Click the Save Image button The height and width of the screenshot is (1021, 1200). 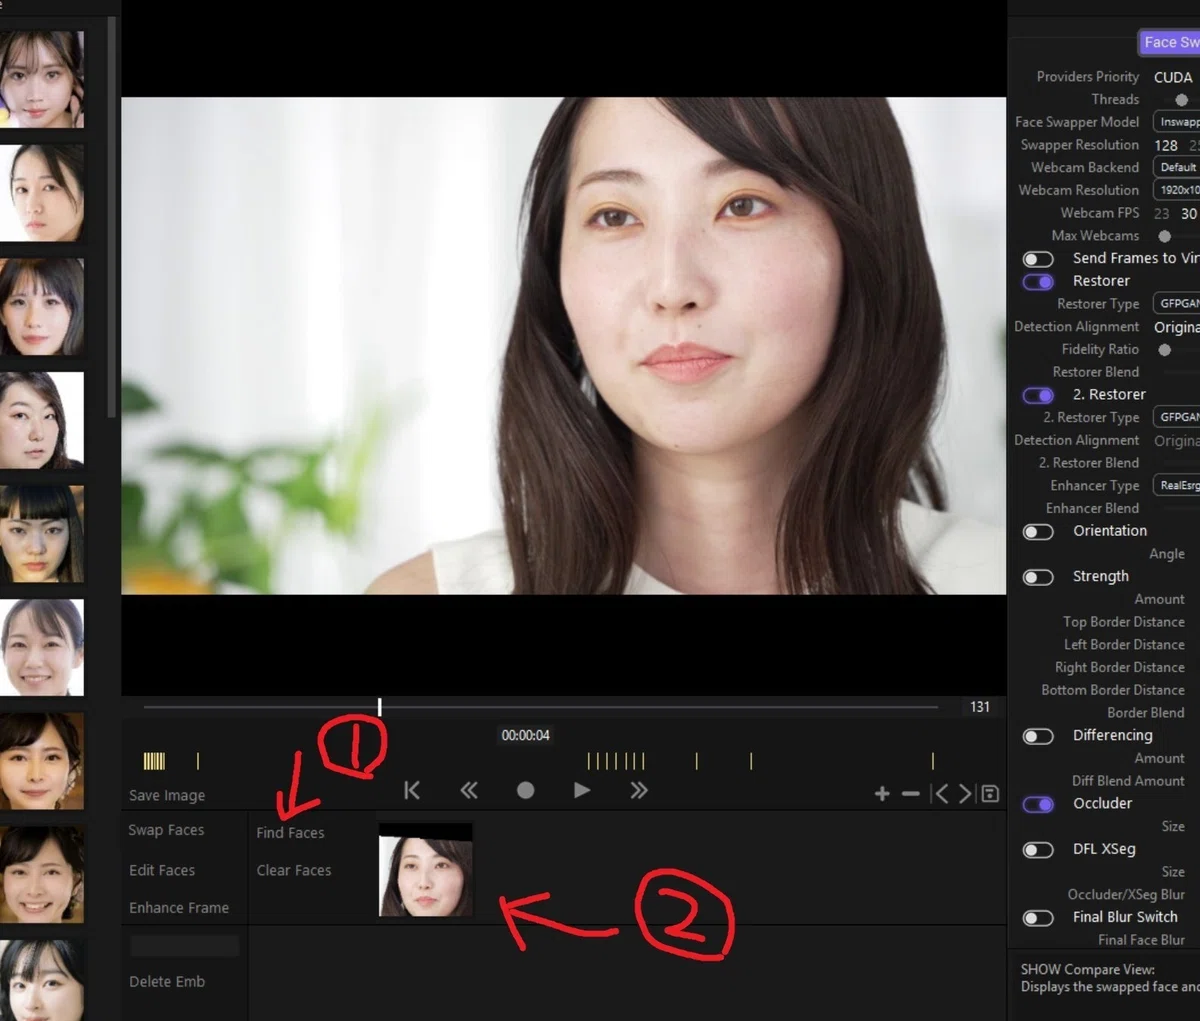[167, 795]
